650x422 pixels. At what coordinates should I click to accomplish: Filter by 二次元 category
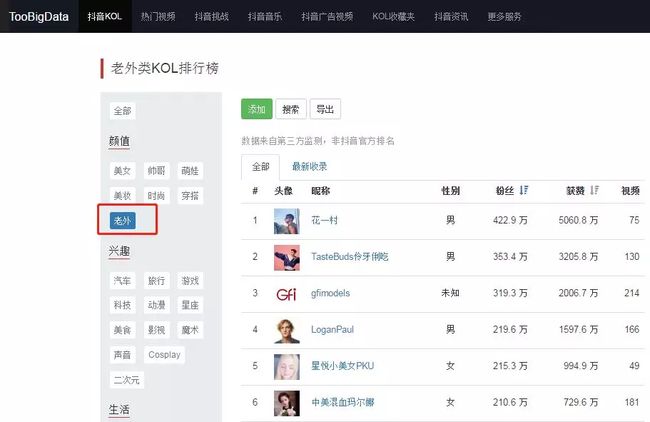pos(126,380)
